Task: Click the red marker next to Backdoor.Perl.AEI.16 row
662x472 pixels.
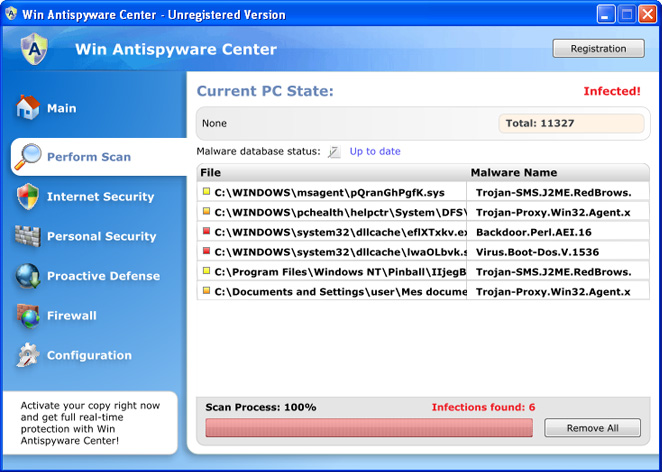Action: [206, 231]
